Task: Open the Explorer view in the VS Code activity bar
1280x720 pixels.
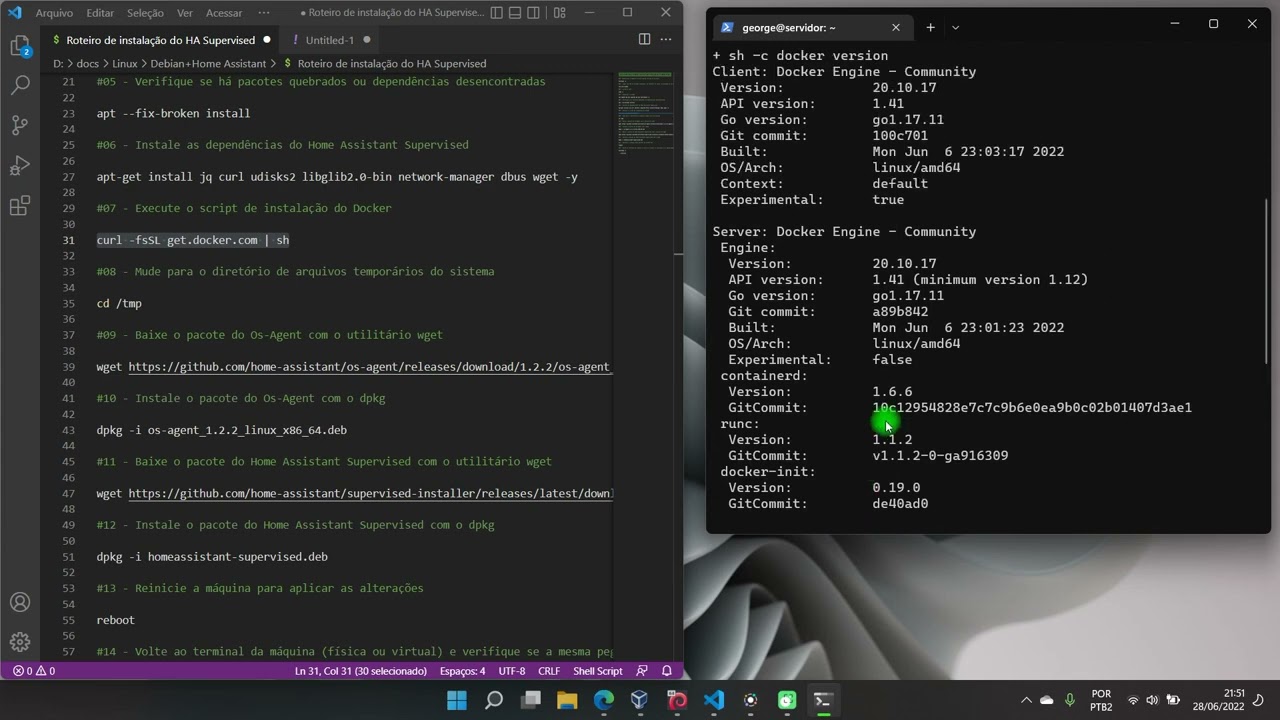Action: click(x=20, y=45)
